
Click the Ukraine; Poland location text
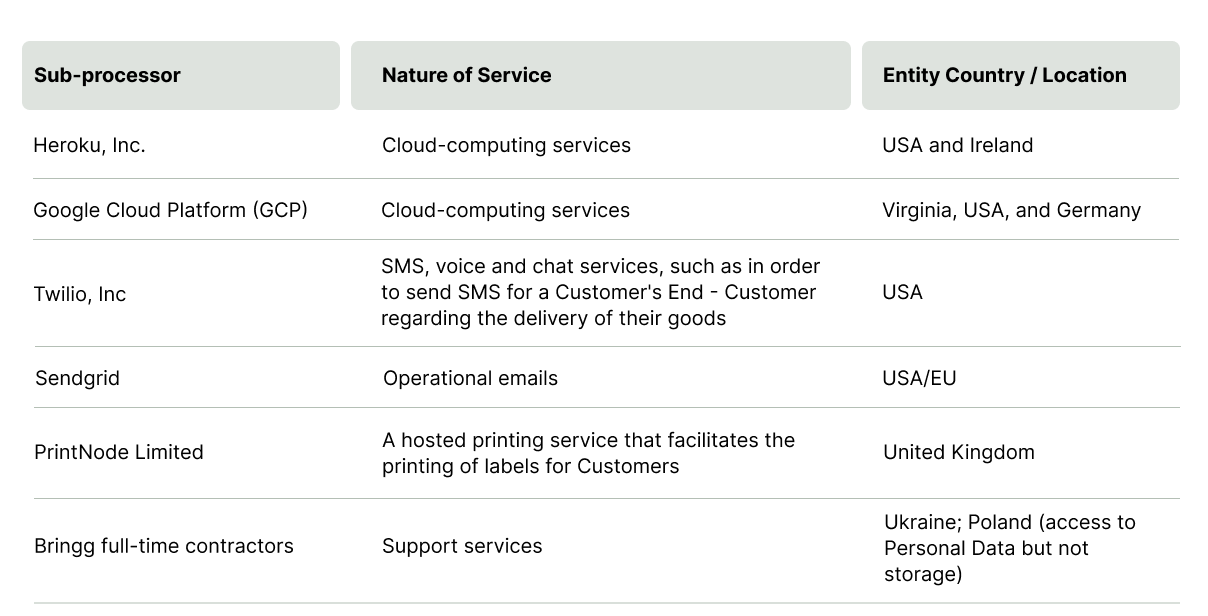pyautogui.click(x=1009, y=548)
